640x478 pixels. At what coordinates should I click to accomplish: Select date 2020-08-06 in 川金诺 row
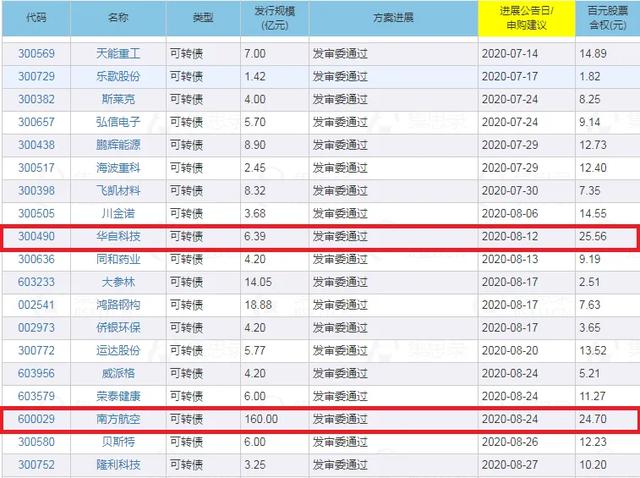510,213
